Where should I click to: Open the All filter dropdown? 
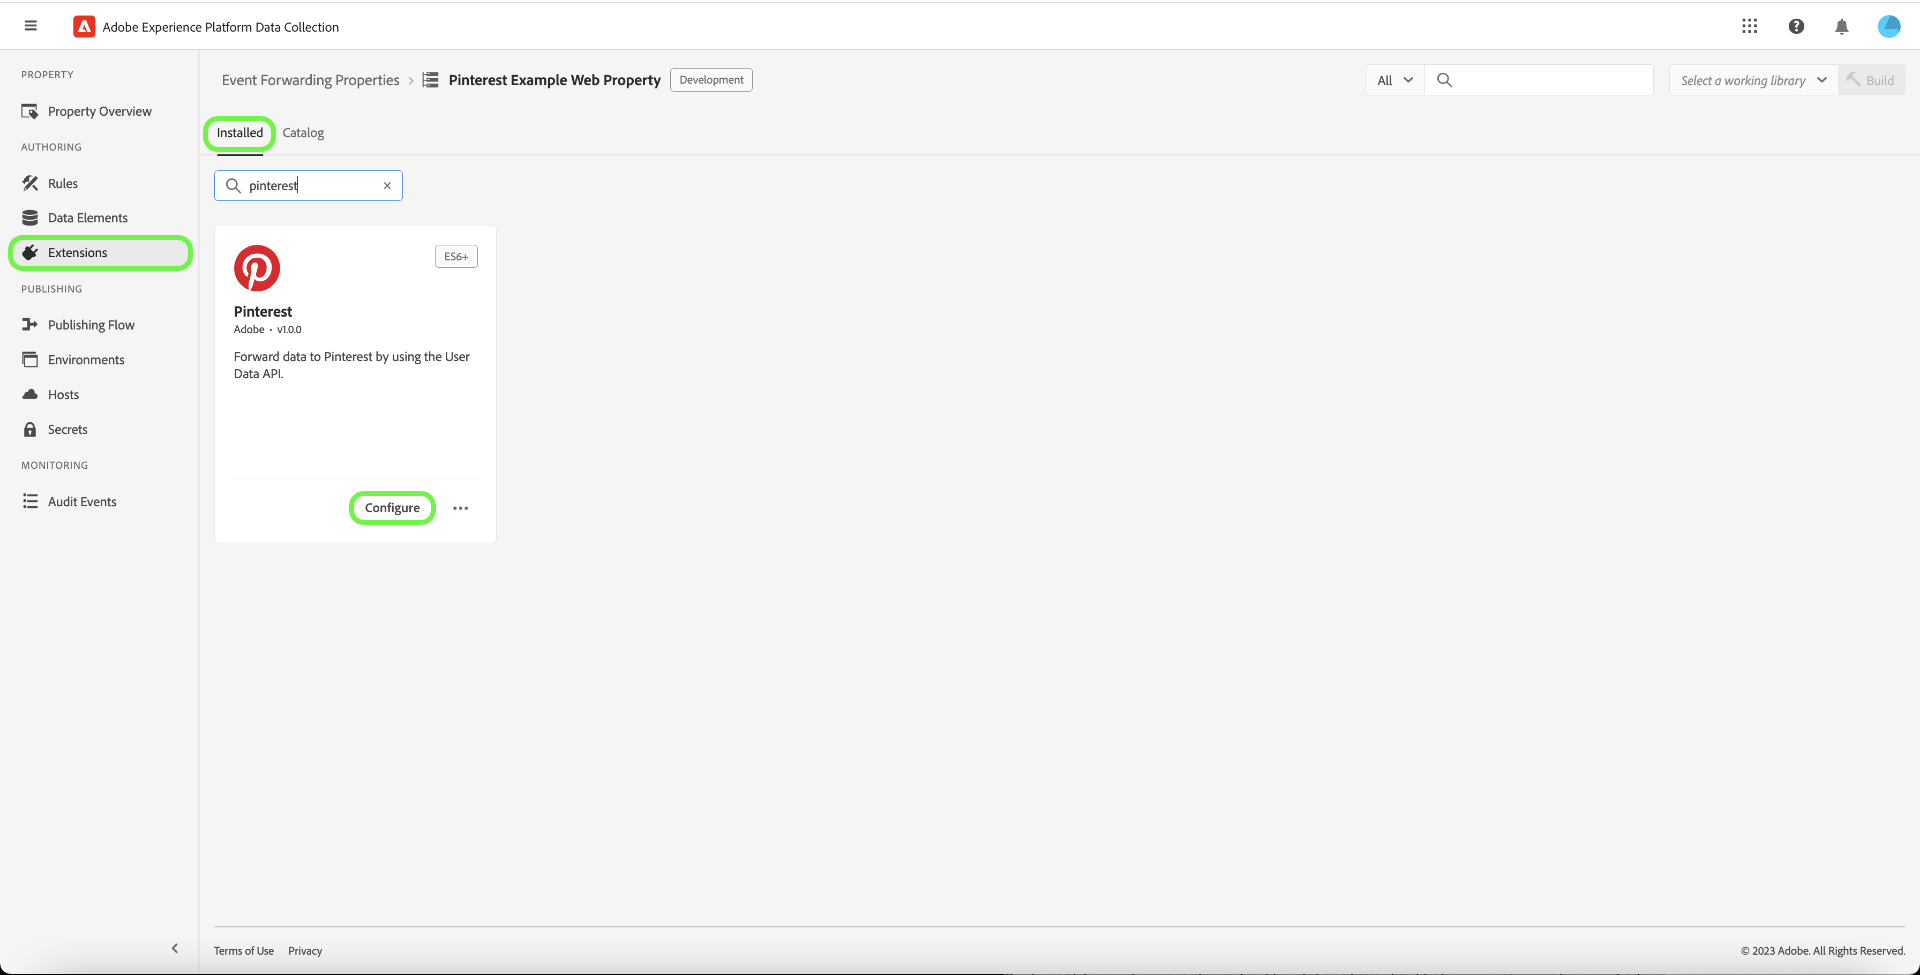coord(1395,80)
